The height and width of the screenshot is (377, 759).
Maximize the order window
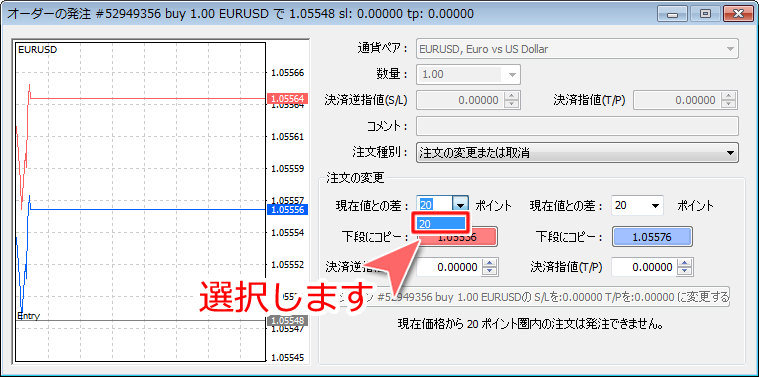pos(706,14)
